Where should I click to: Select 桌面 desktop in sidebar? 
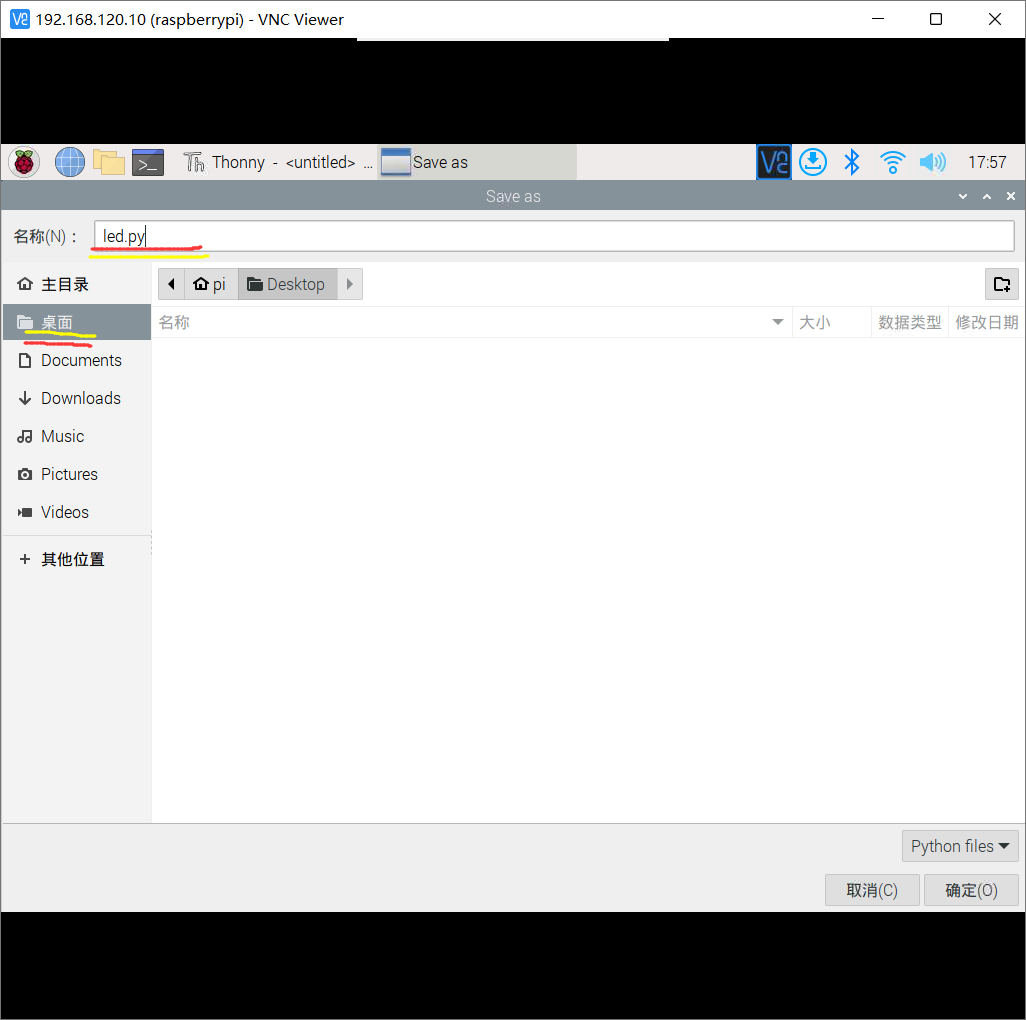pyautogui.click(x=77, y=322)
